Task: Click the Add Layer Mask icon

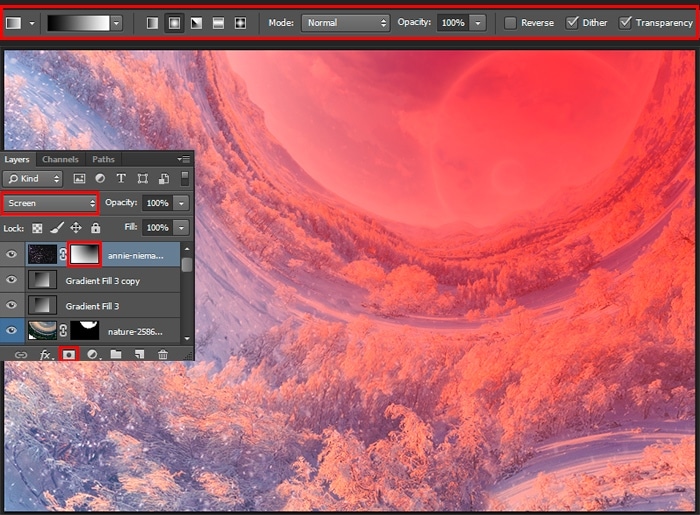Action: [69, 354]
